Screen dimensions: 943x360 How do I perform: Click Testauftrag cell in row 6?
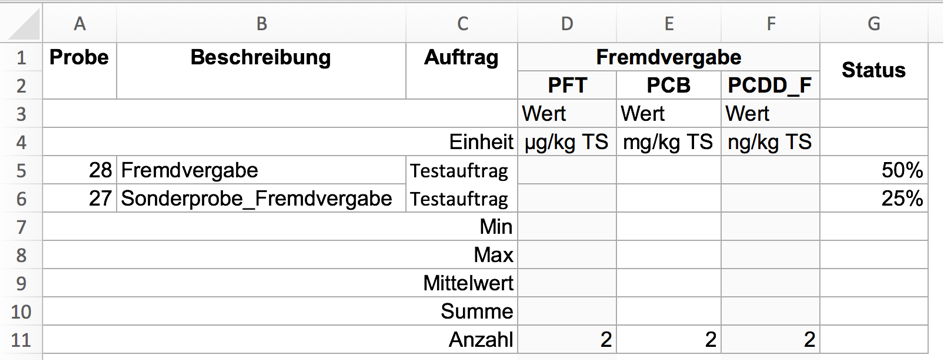coord(461,198)
